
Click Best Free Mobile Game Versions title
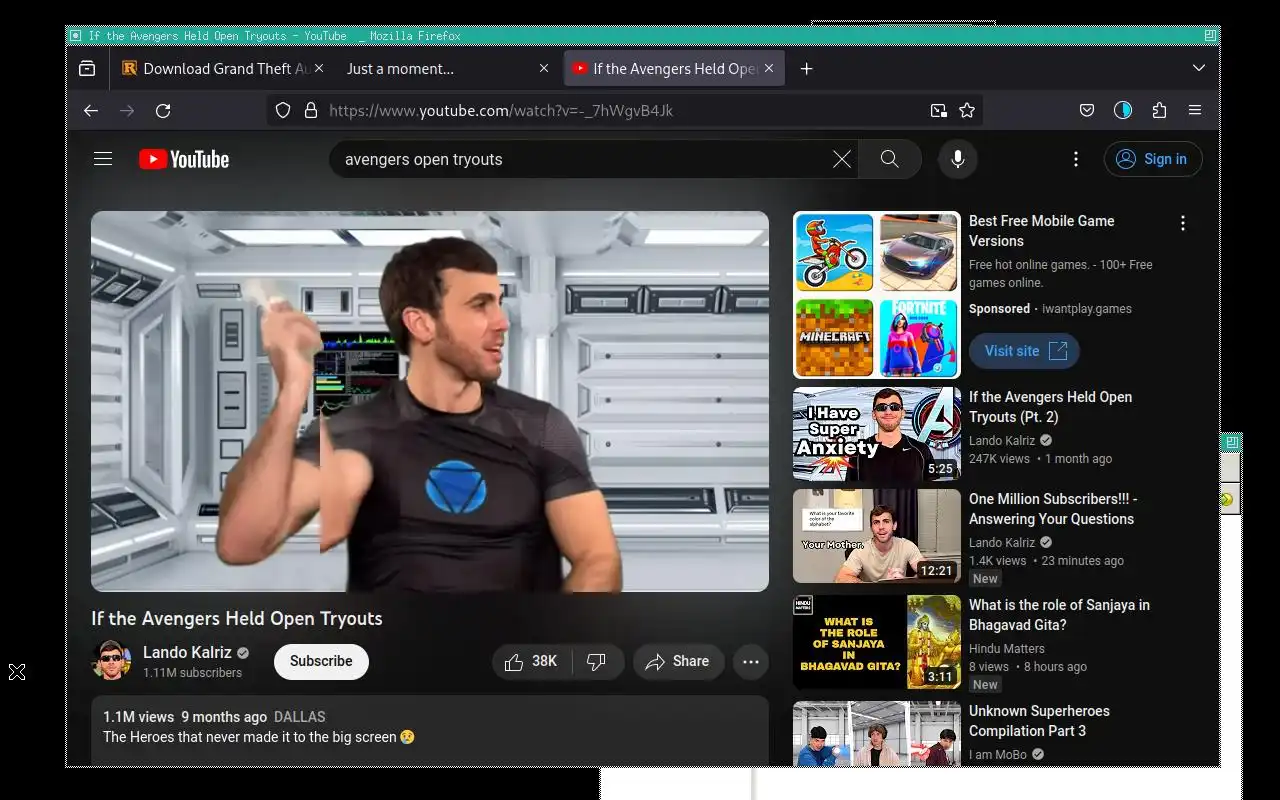tap(1041, 231)
